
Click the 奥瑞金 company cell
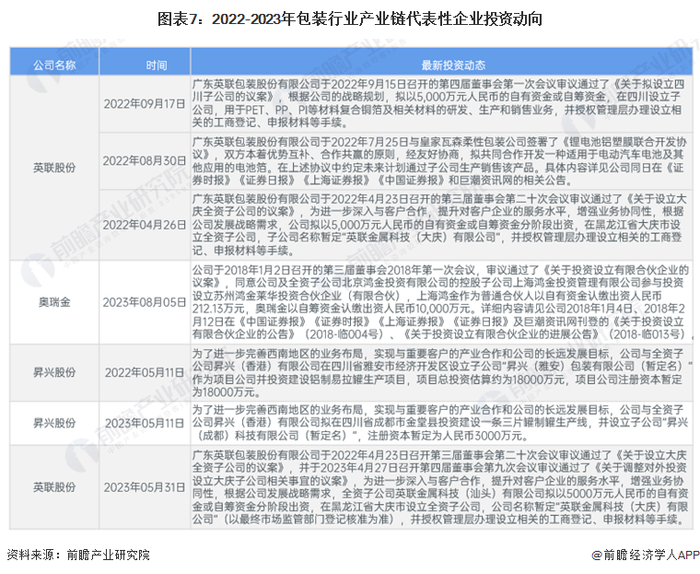click(x=54, y=302)
